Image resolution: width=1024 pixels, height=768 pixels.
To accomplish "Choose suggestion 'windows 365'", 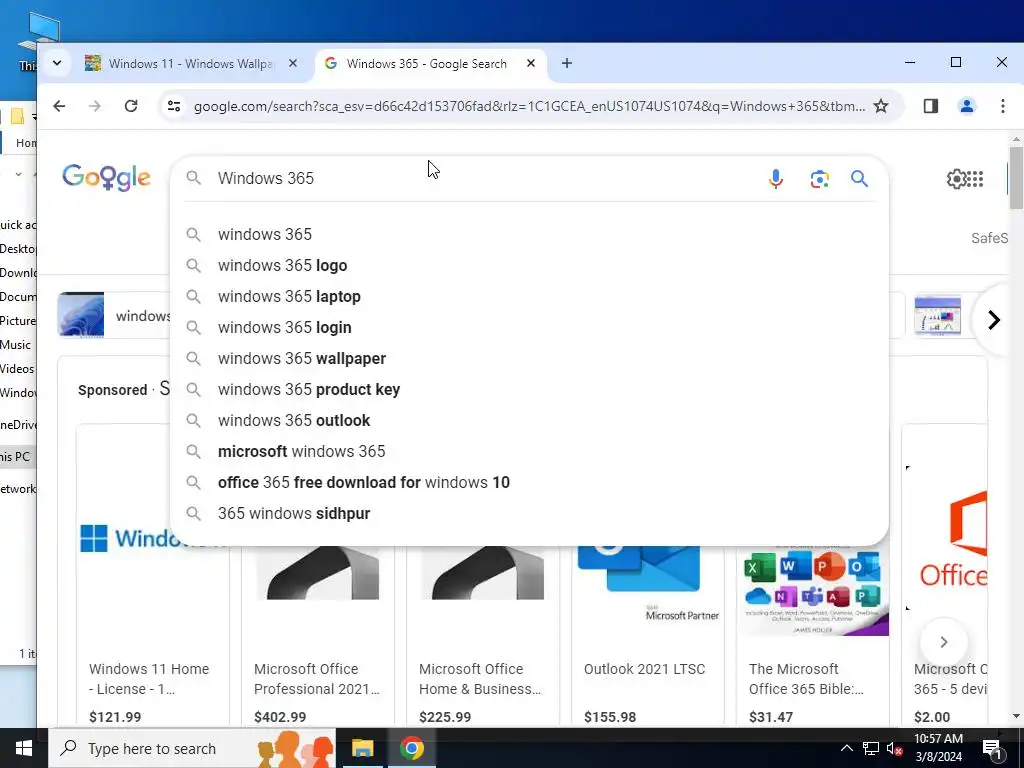I will (529, 234).
